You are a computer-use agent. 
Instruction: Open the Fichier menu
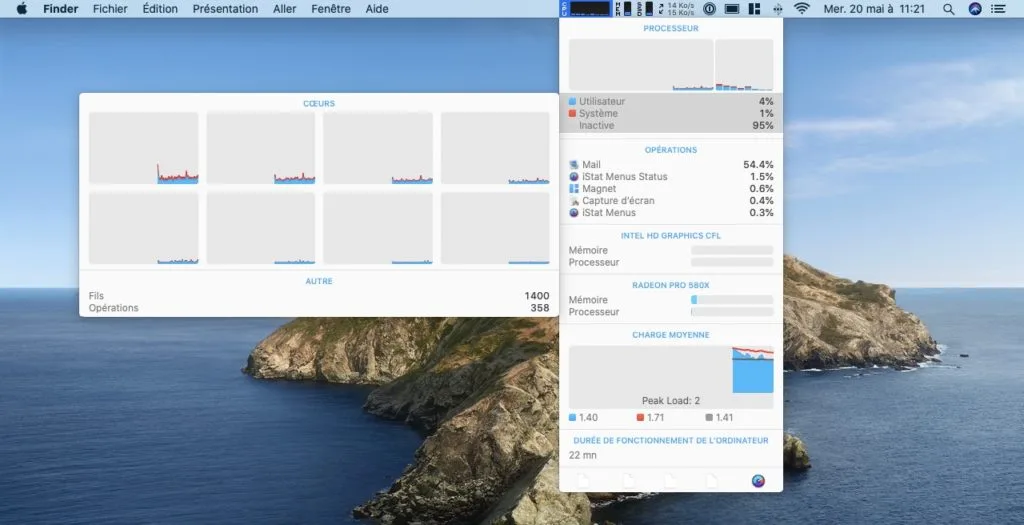[110, 8]
